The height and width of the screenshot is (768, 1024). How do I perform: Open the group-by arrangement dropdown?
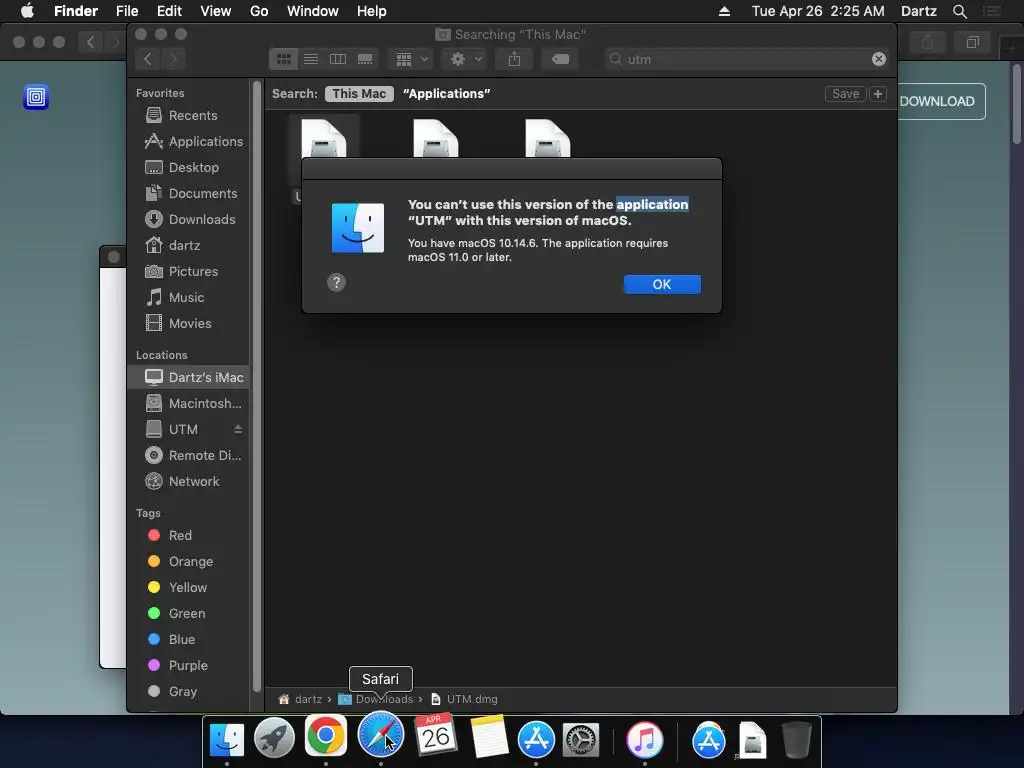click(411, 59)
